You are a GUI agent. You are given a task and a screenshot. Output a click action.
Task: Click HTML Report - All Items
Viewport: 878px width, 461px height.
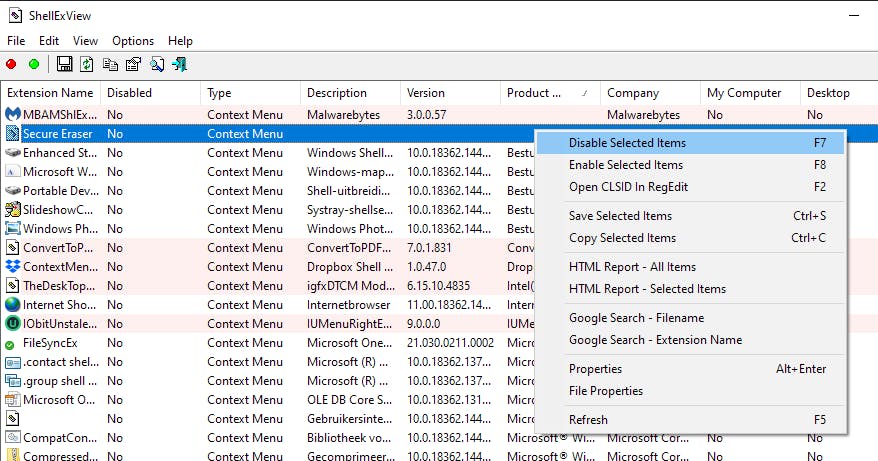tap(632, 267)
